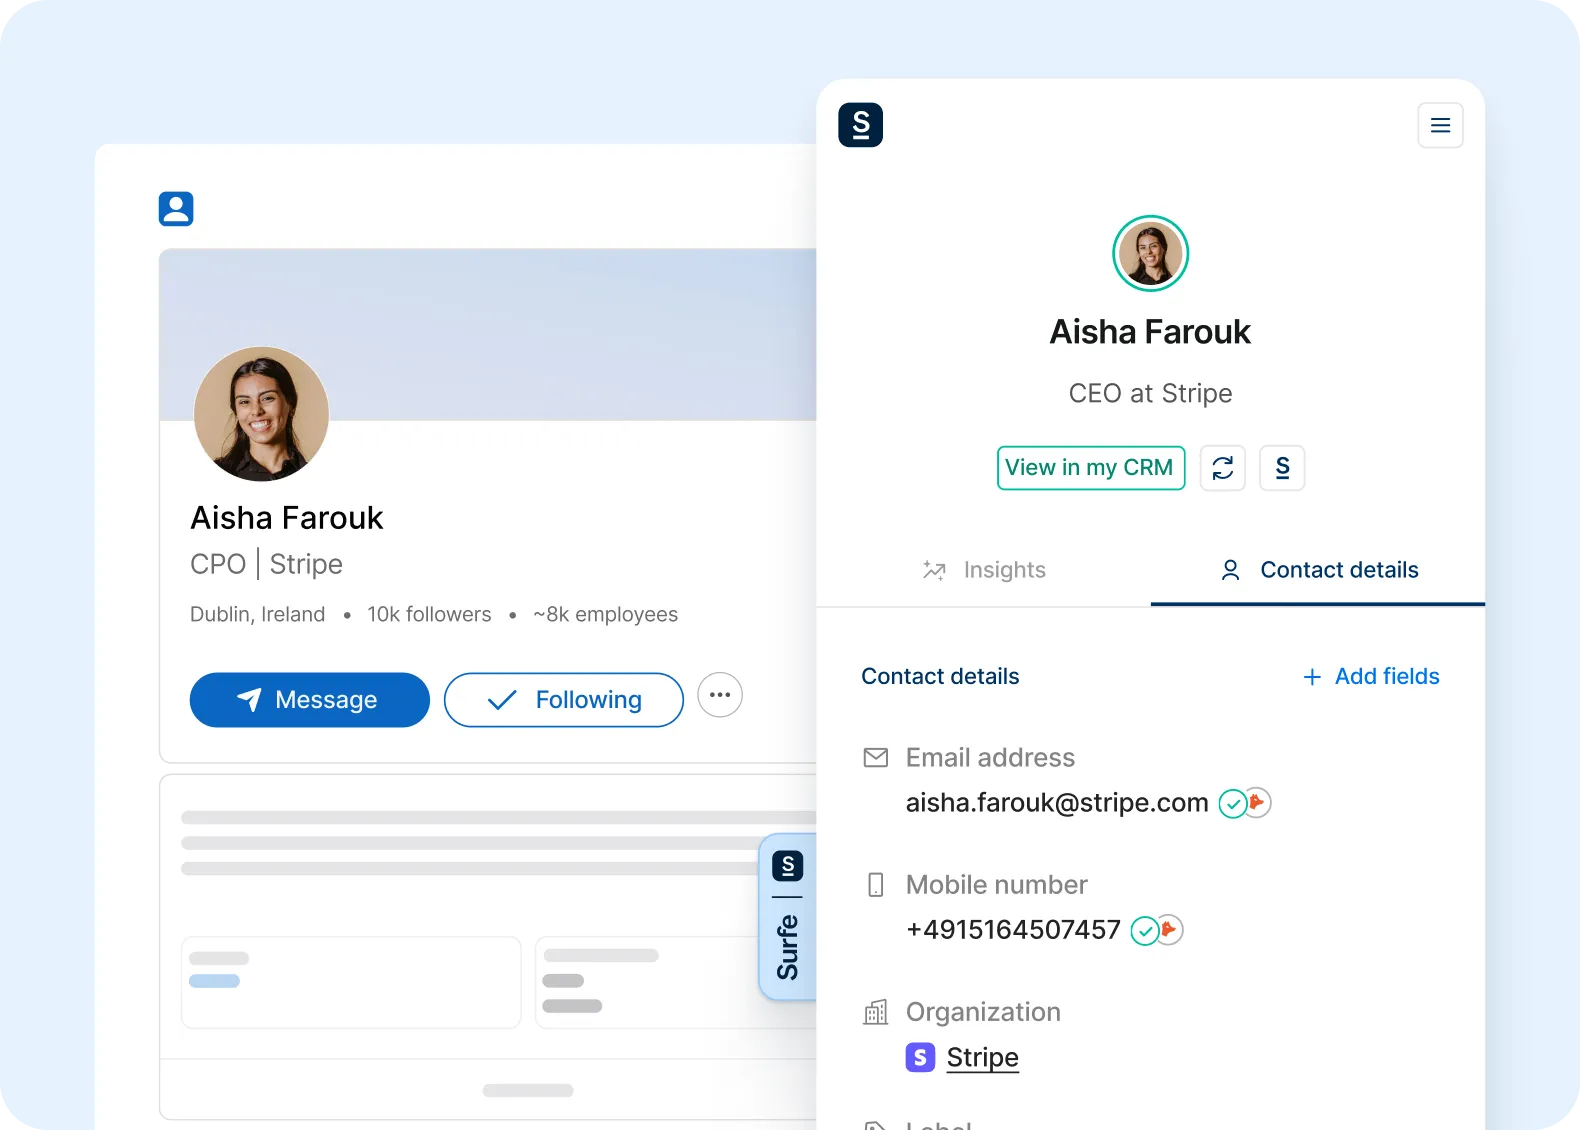The height and width of the screenshot is (1130, 1580).
Task: Click the paper plane icon in Message button
Action: (x=249, y=699)
